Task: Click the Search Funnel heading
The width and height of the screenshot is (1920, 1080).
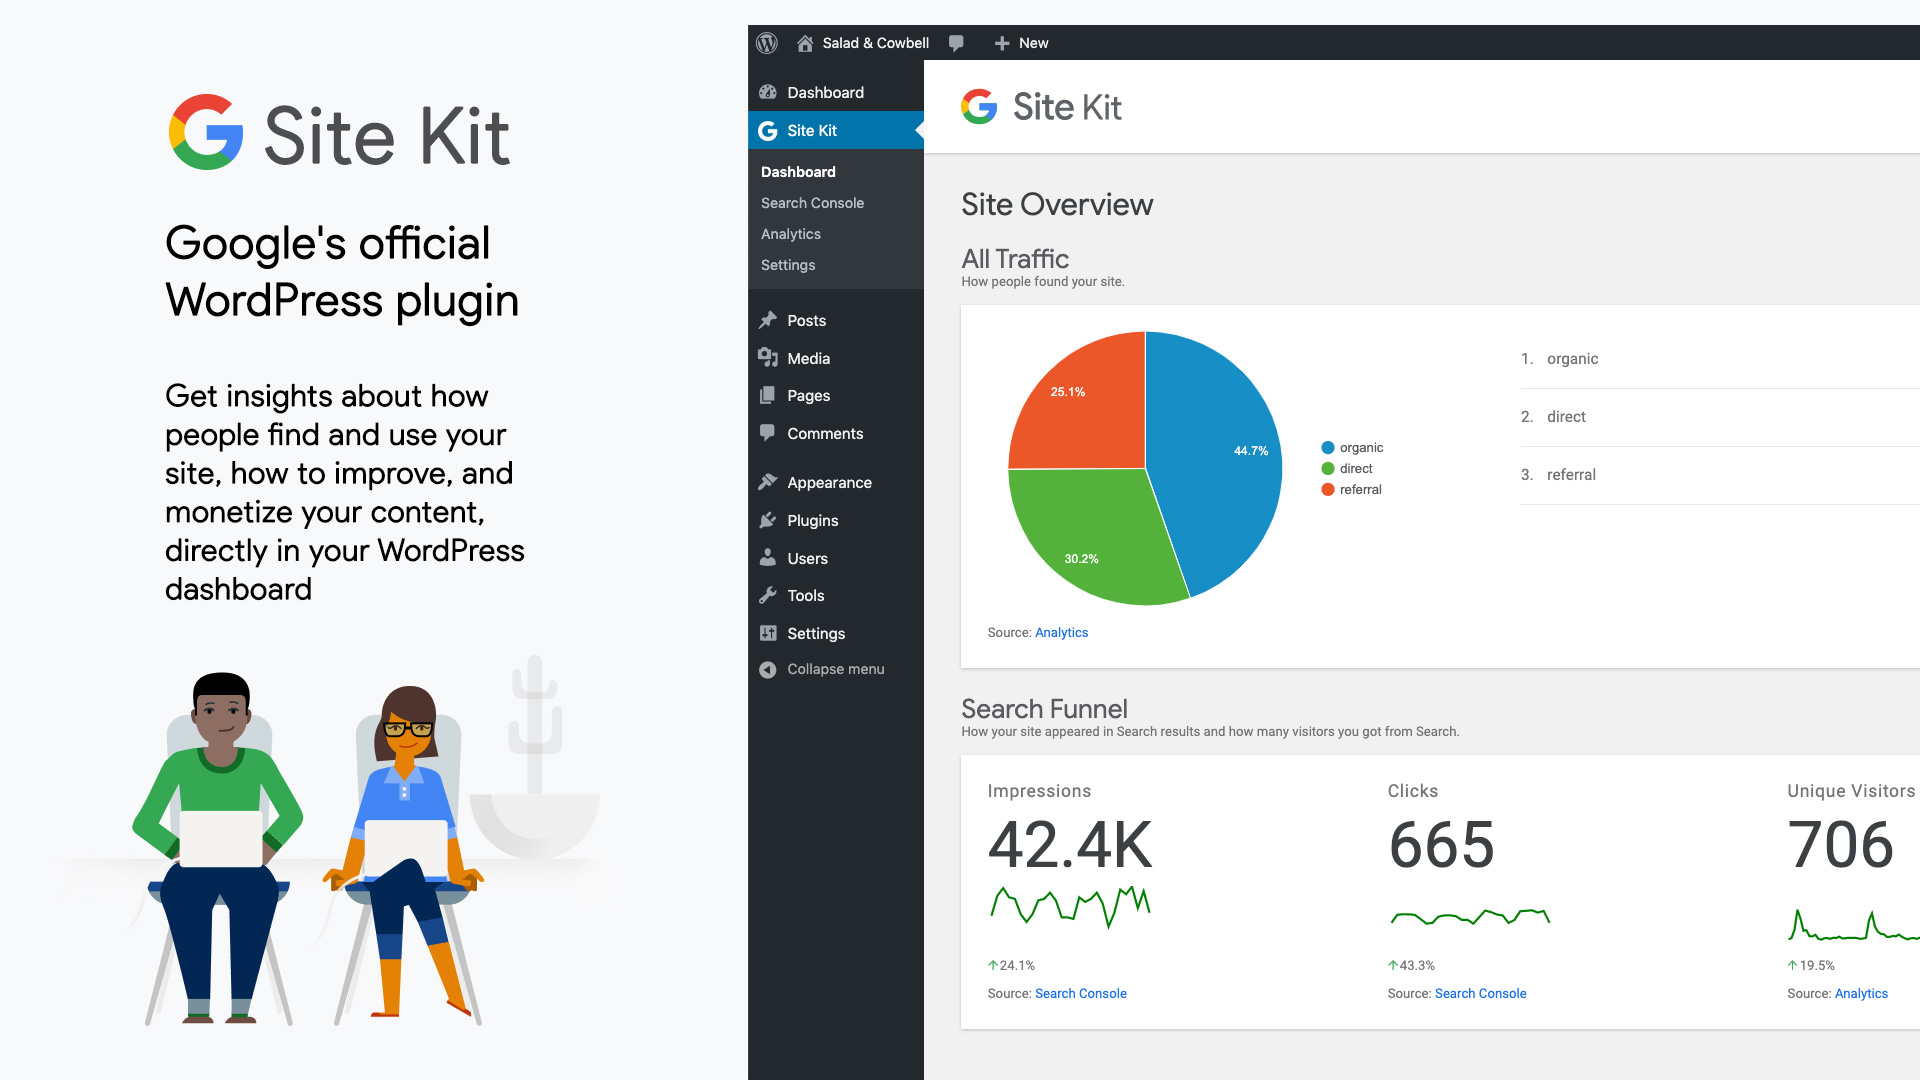Action: tap(1044, 708)
